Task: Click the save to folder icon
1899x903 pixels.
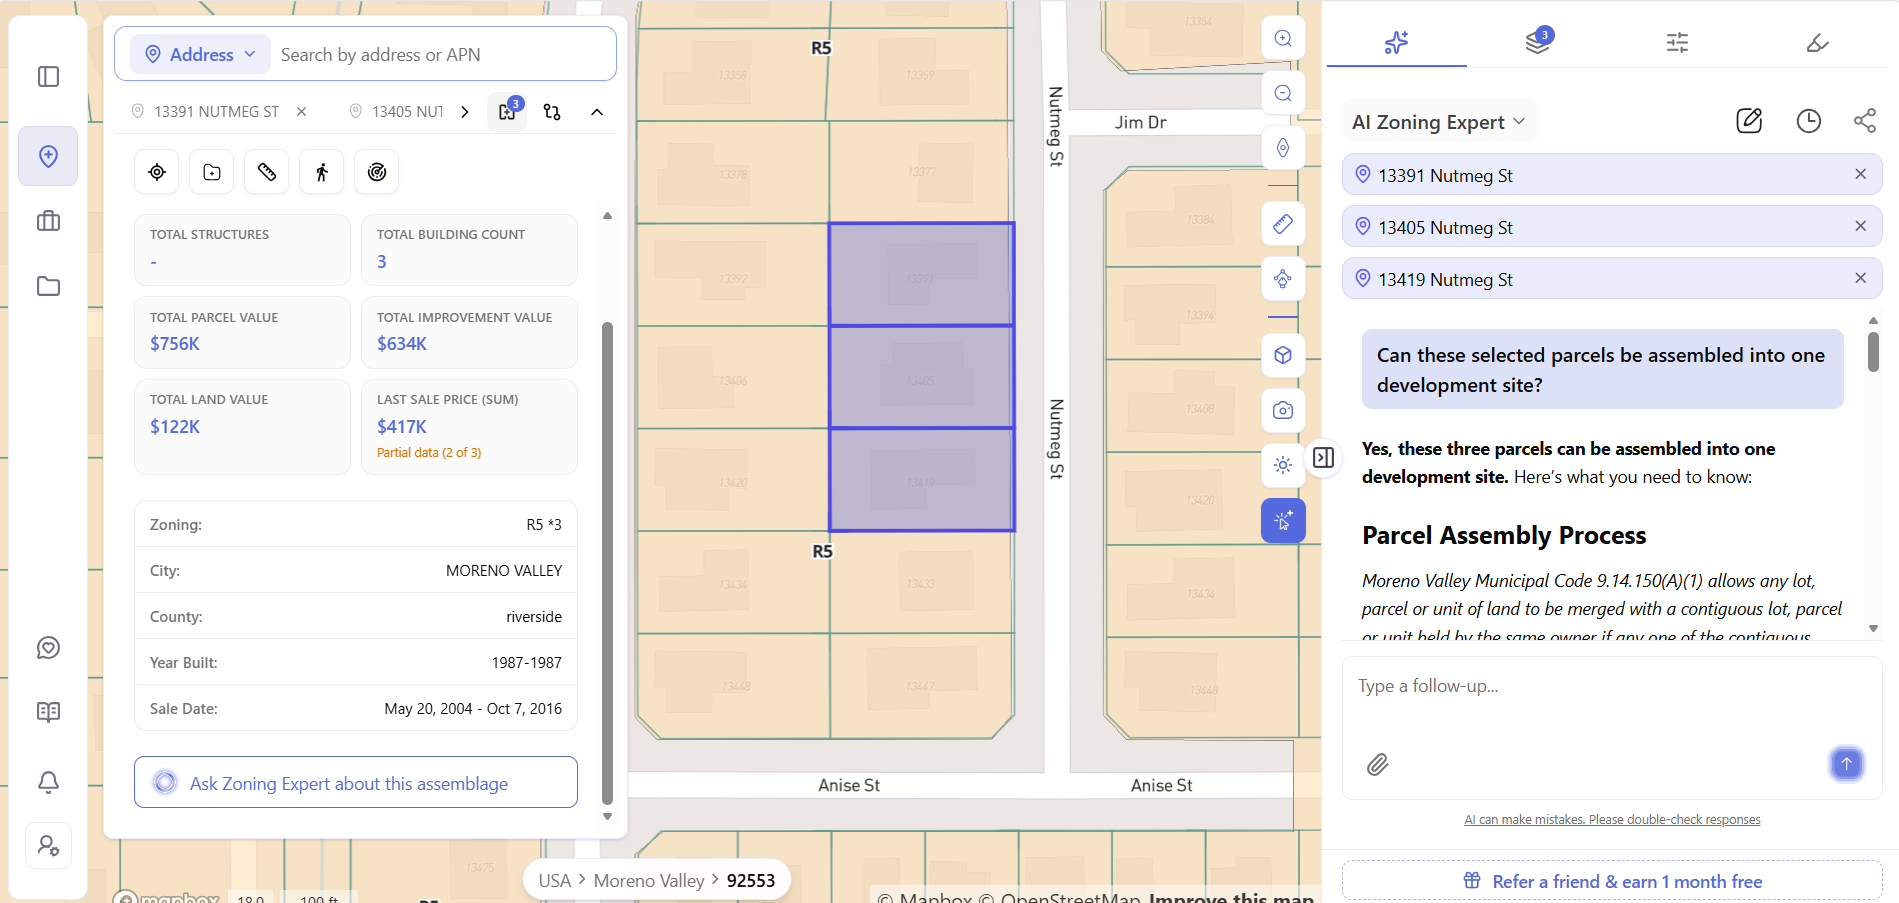Action: click(212, 172)
